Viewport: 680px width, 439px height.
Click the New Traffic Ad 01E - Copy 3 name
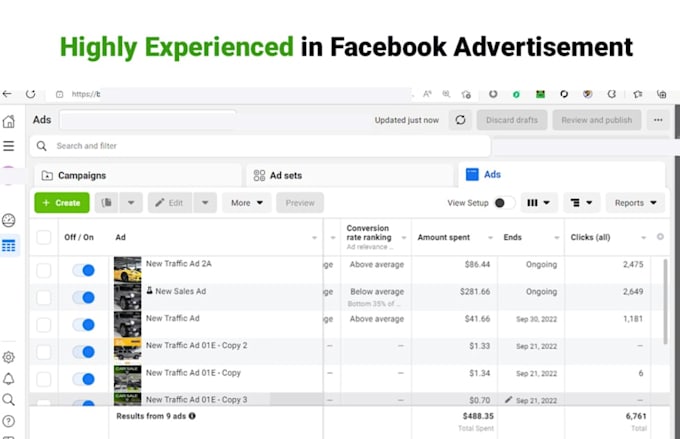pyautogui.click(x=196, y=400)
